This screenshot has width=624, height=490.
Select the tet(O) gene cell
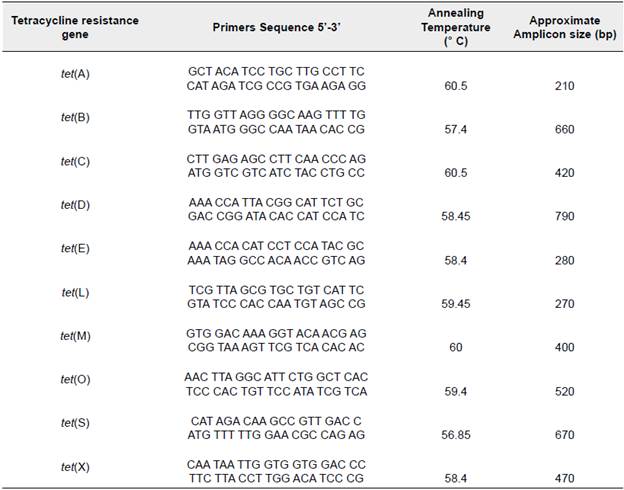tap(76, 379)
